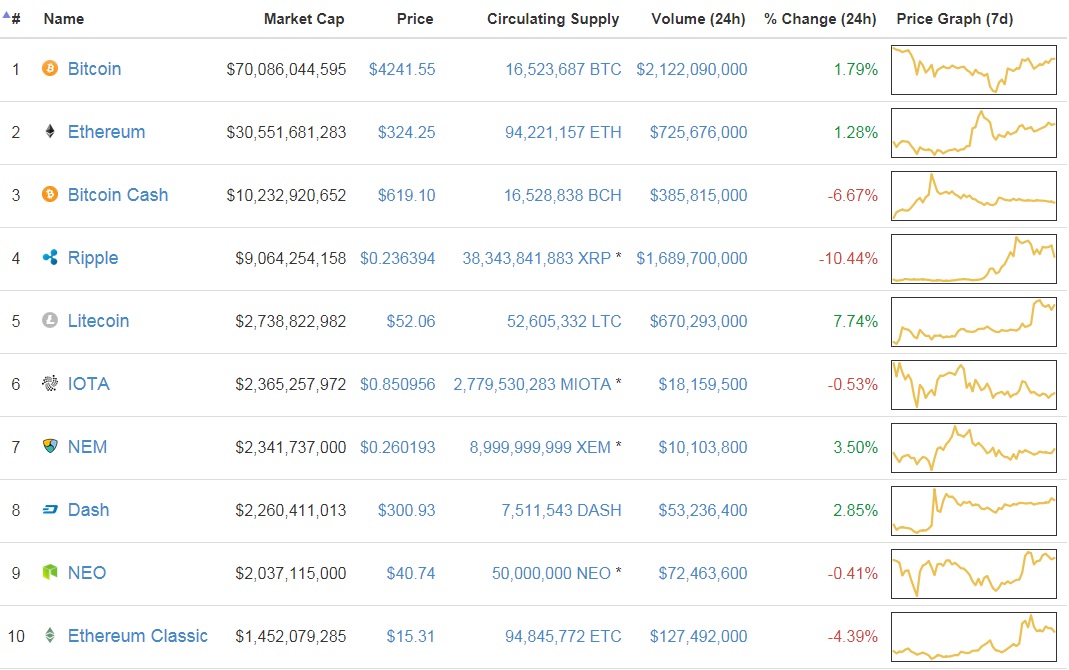The height and width of the screenshot is (670, 1069).
Task: Click Ethereum Classic price $15.31
Action: [410, 637]
